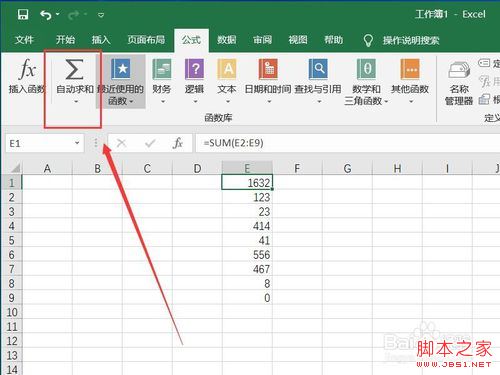The image size is (500, 375).
Task: Select column C header
Action: tap(147, 168)
